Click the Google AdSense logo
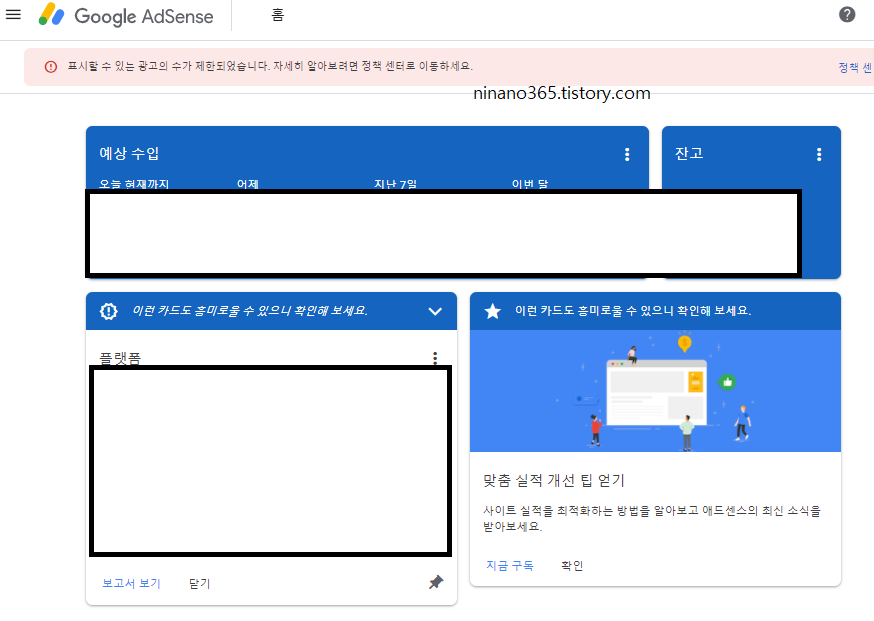The image size is (874, 621). click(x=126, y=16)
